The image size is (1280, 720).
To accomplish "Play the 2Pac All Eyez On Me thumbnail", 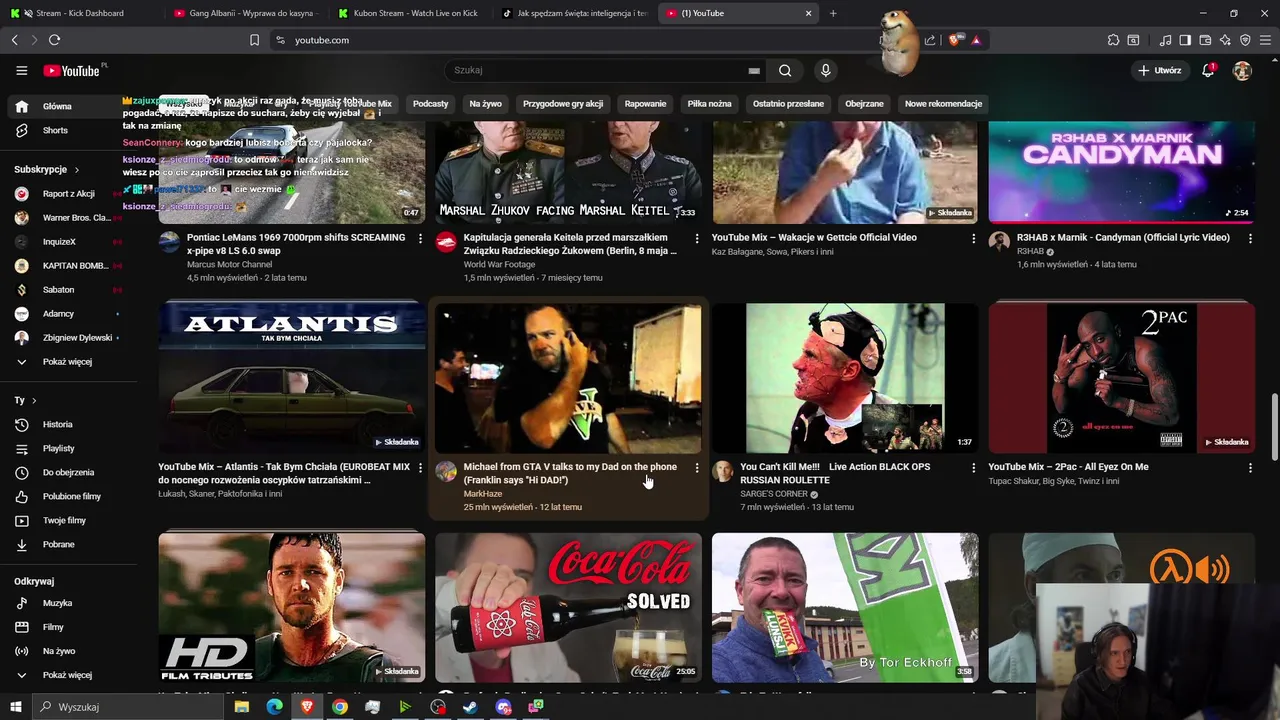I will tap(1121, 378).
